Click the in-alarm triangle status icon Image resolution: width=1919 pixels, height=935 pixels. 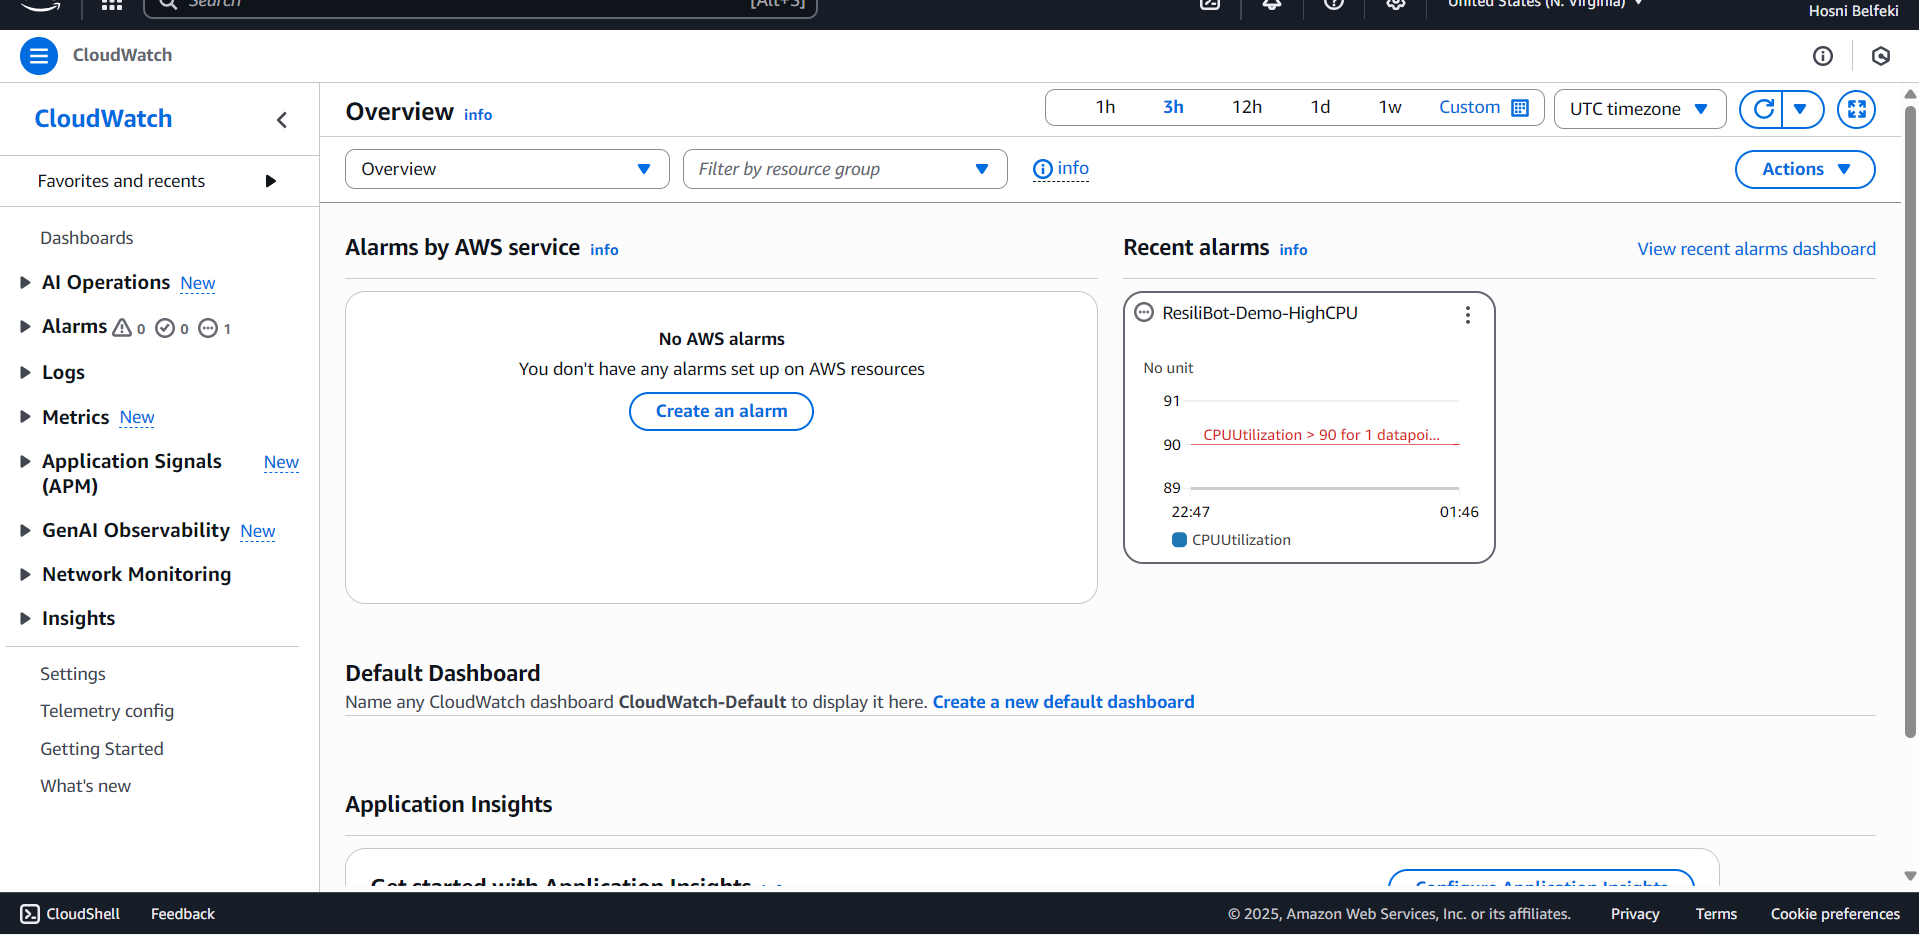pos(122,328)
